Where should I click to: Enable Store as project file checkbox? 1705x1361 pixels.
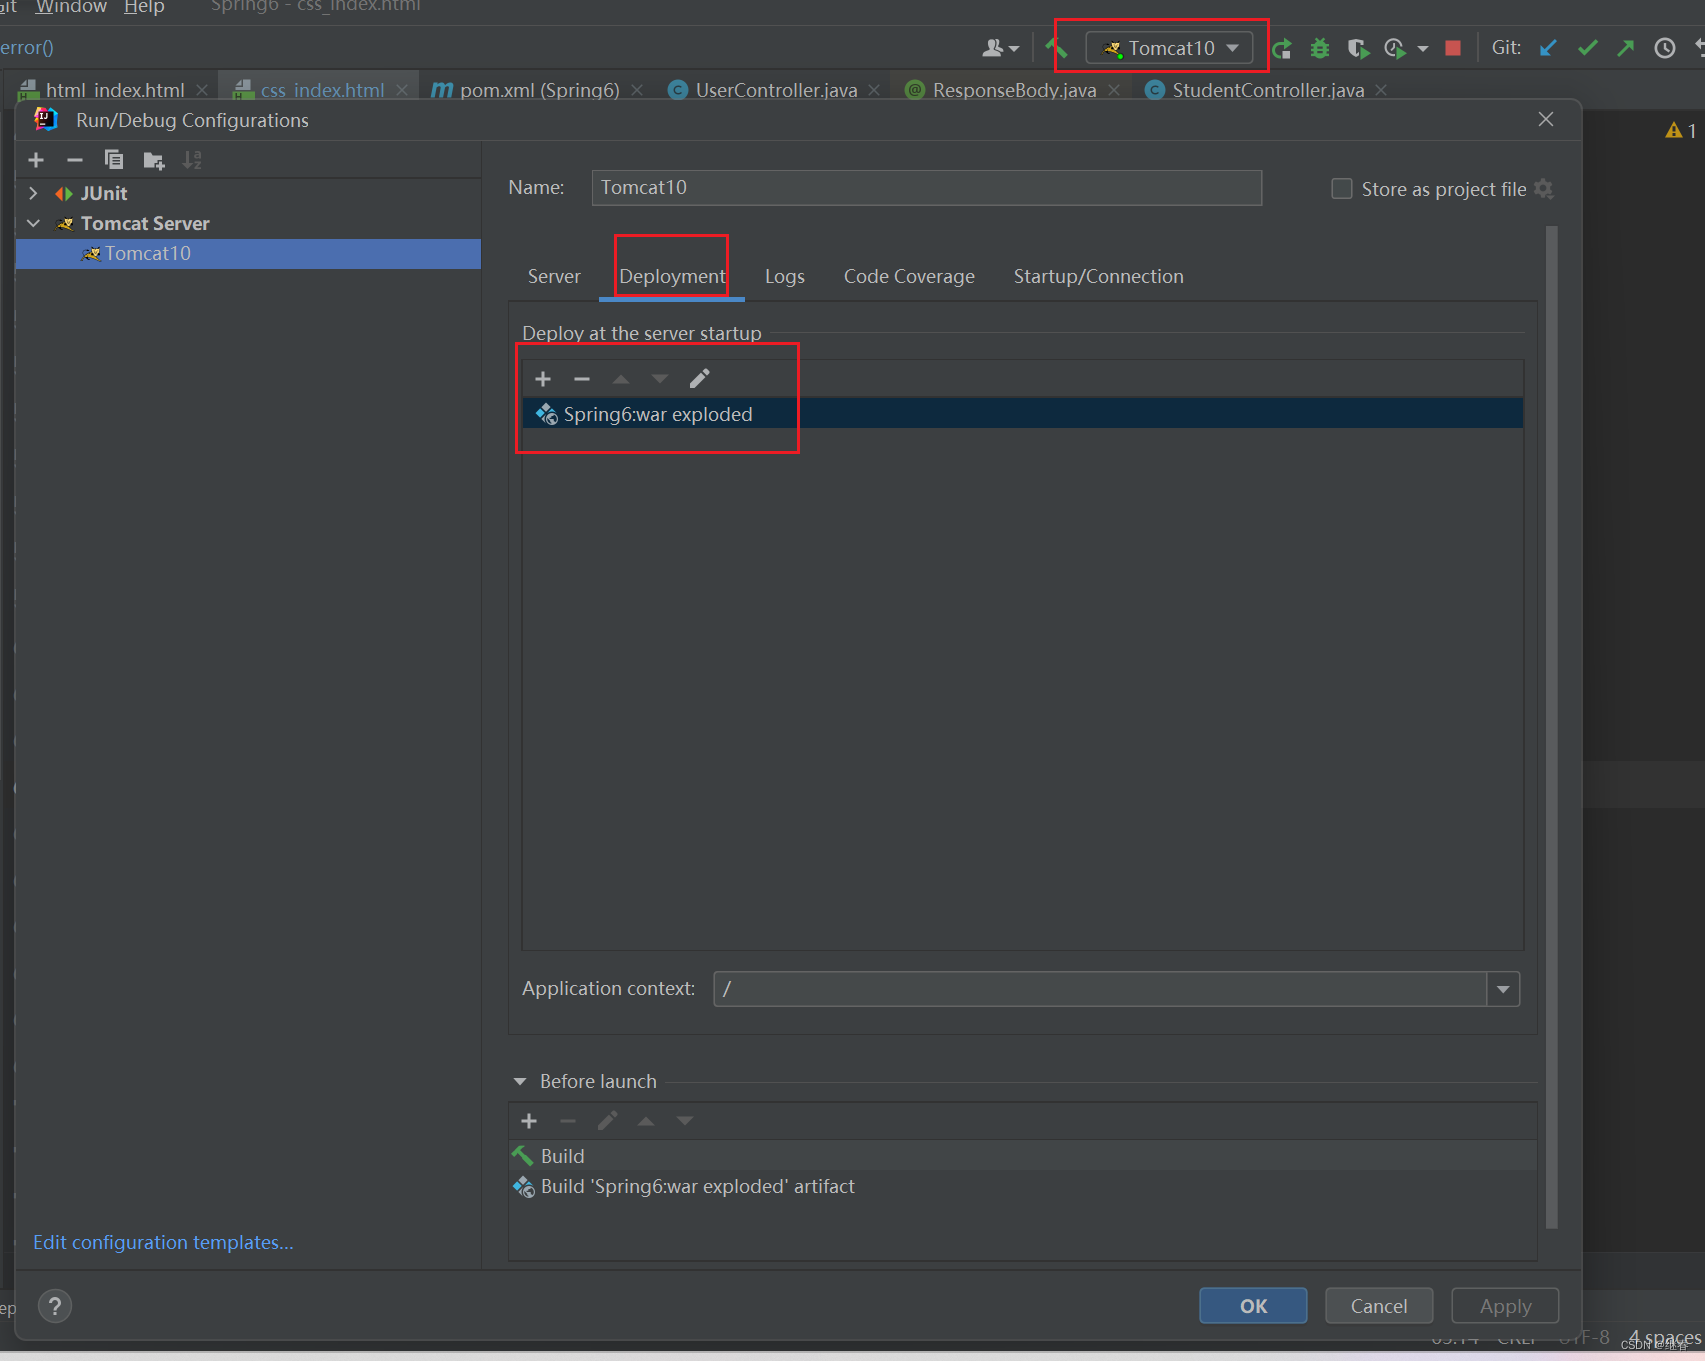click(x=1342, y=189)
